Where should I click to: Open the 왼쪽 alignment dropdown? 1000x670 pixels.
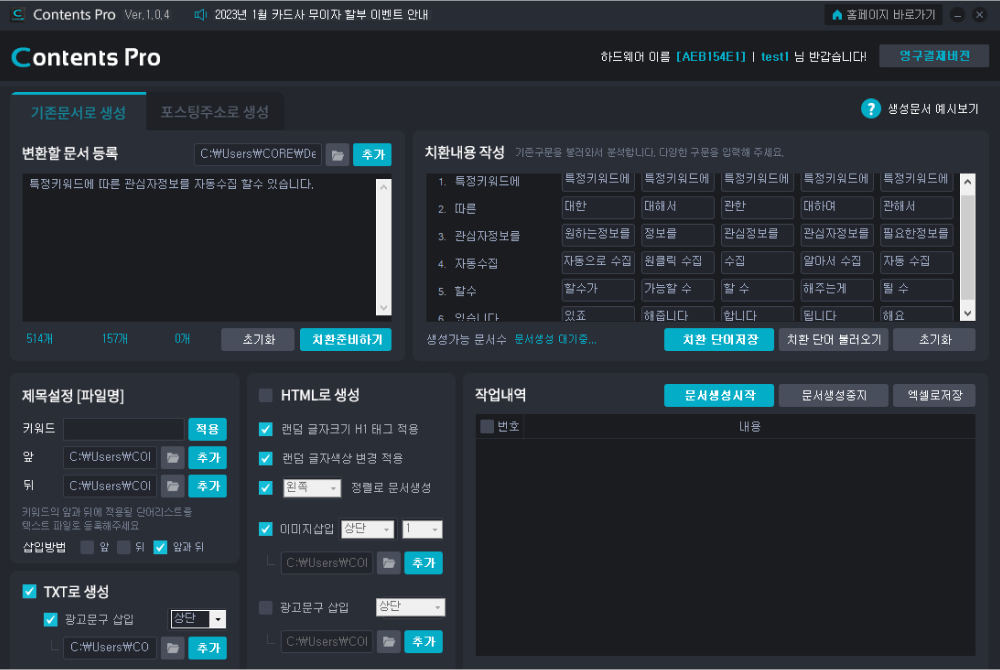pyautogui.click(x=312, y=488)
